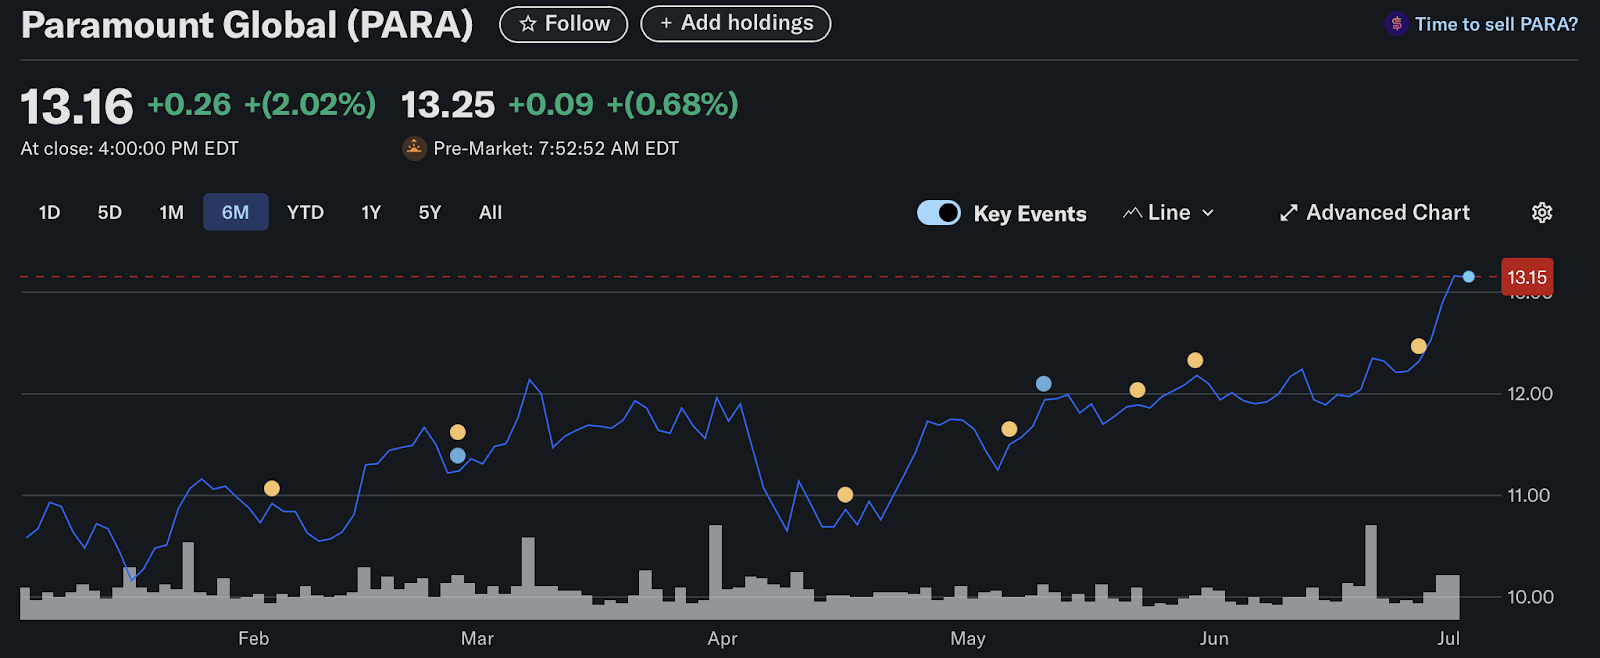
Task: Click the Follow star button
Action: (563, 24)
